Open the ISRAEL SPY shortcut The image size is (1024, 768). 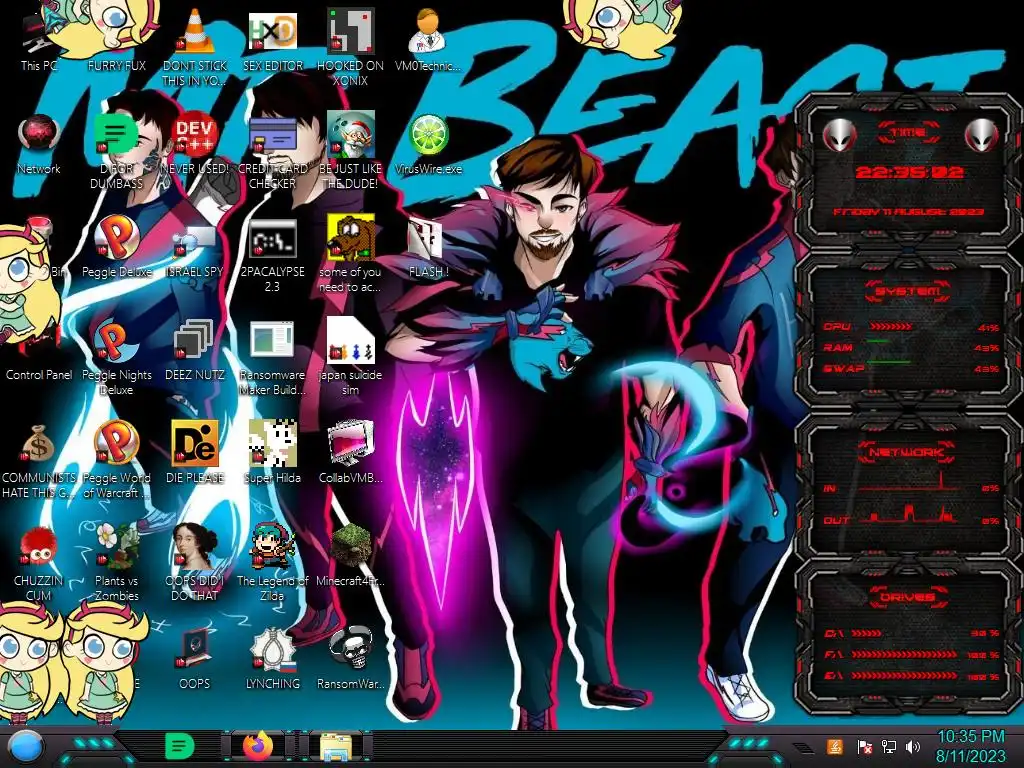(x=195, y=249)
